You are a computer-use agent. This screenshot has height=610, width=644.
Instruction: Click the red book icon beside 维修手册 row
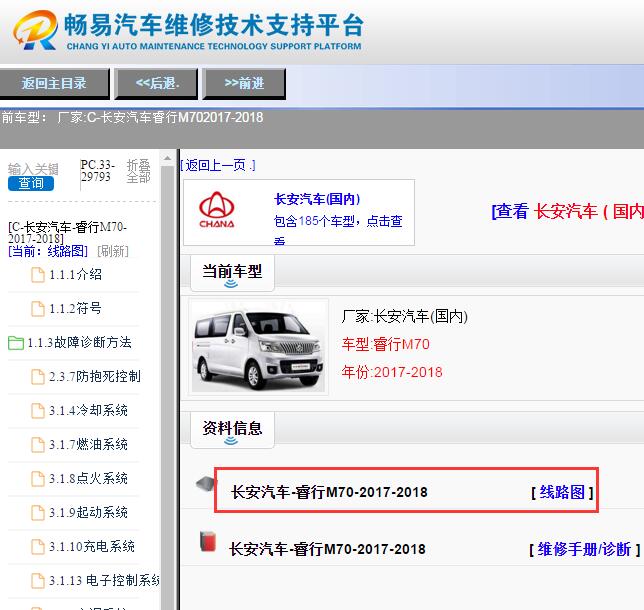[x=208, y=541]
